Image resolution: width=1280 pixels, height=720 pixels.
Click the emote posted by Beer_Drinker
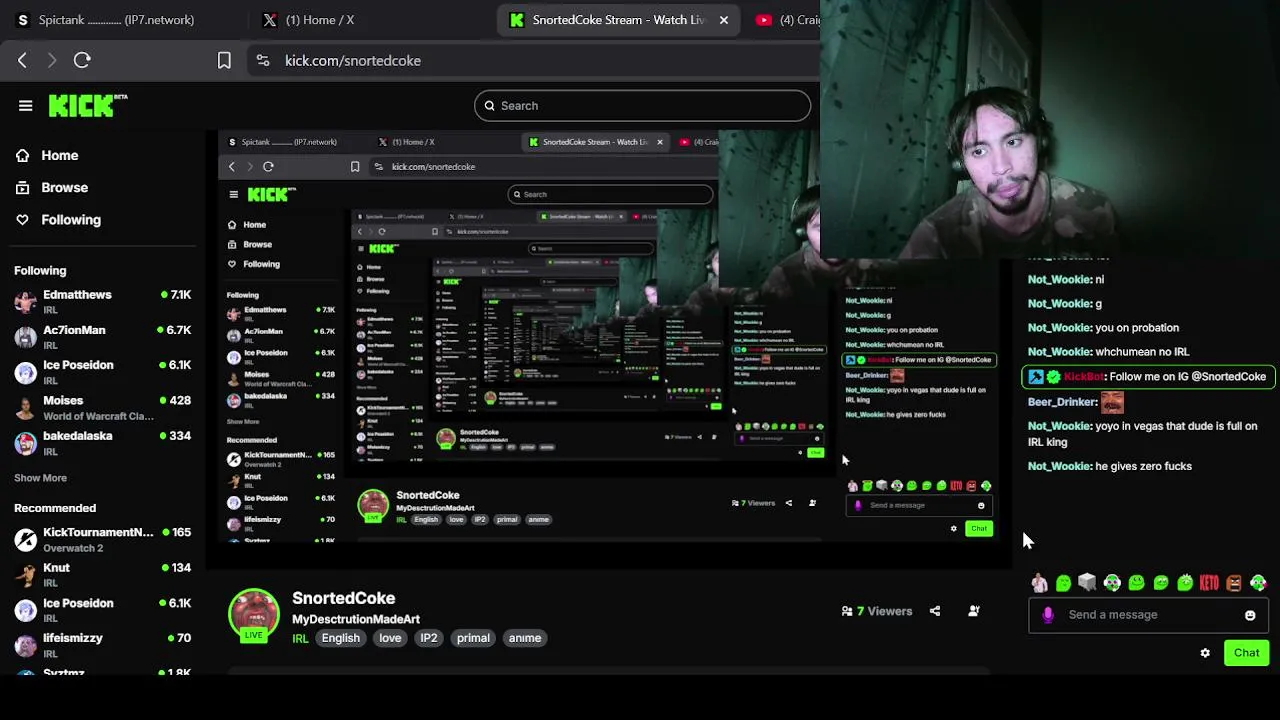click(1112, 402)
